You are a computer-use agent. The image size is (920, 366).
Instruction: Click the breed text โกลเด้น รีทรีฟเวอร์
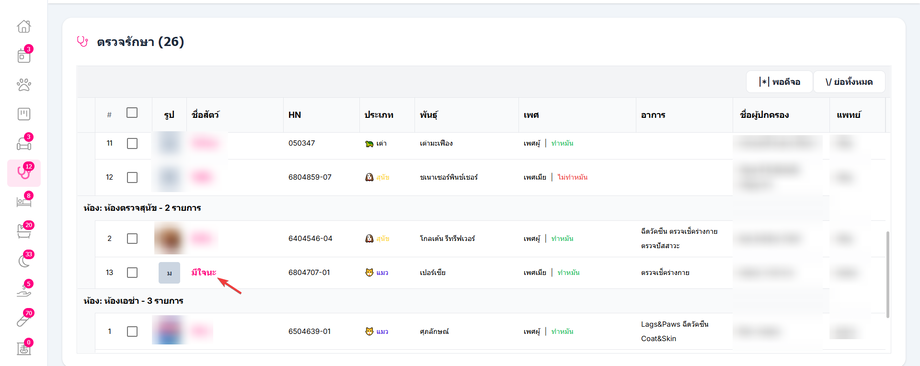point(448,239)
